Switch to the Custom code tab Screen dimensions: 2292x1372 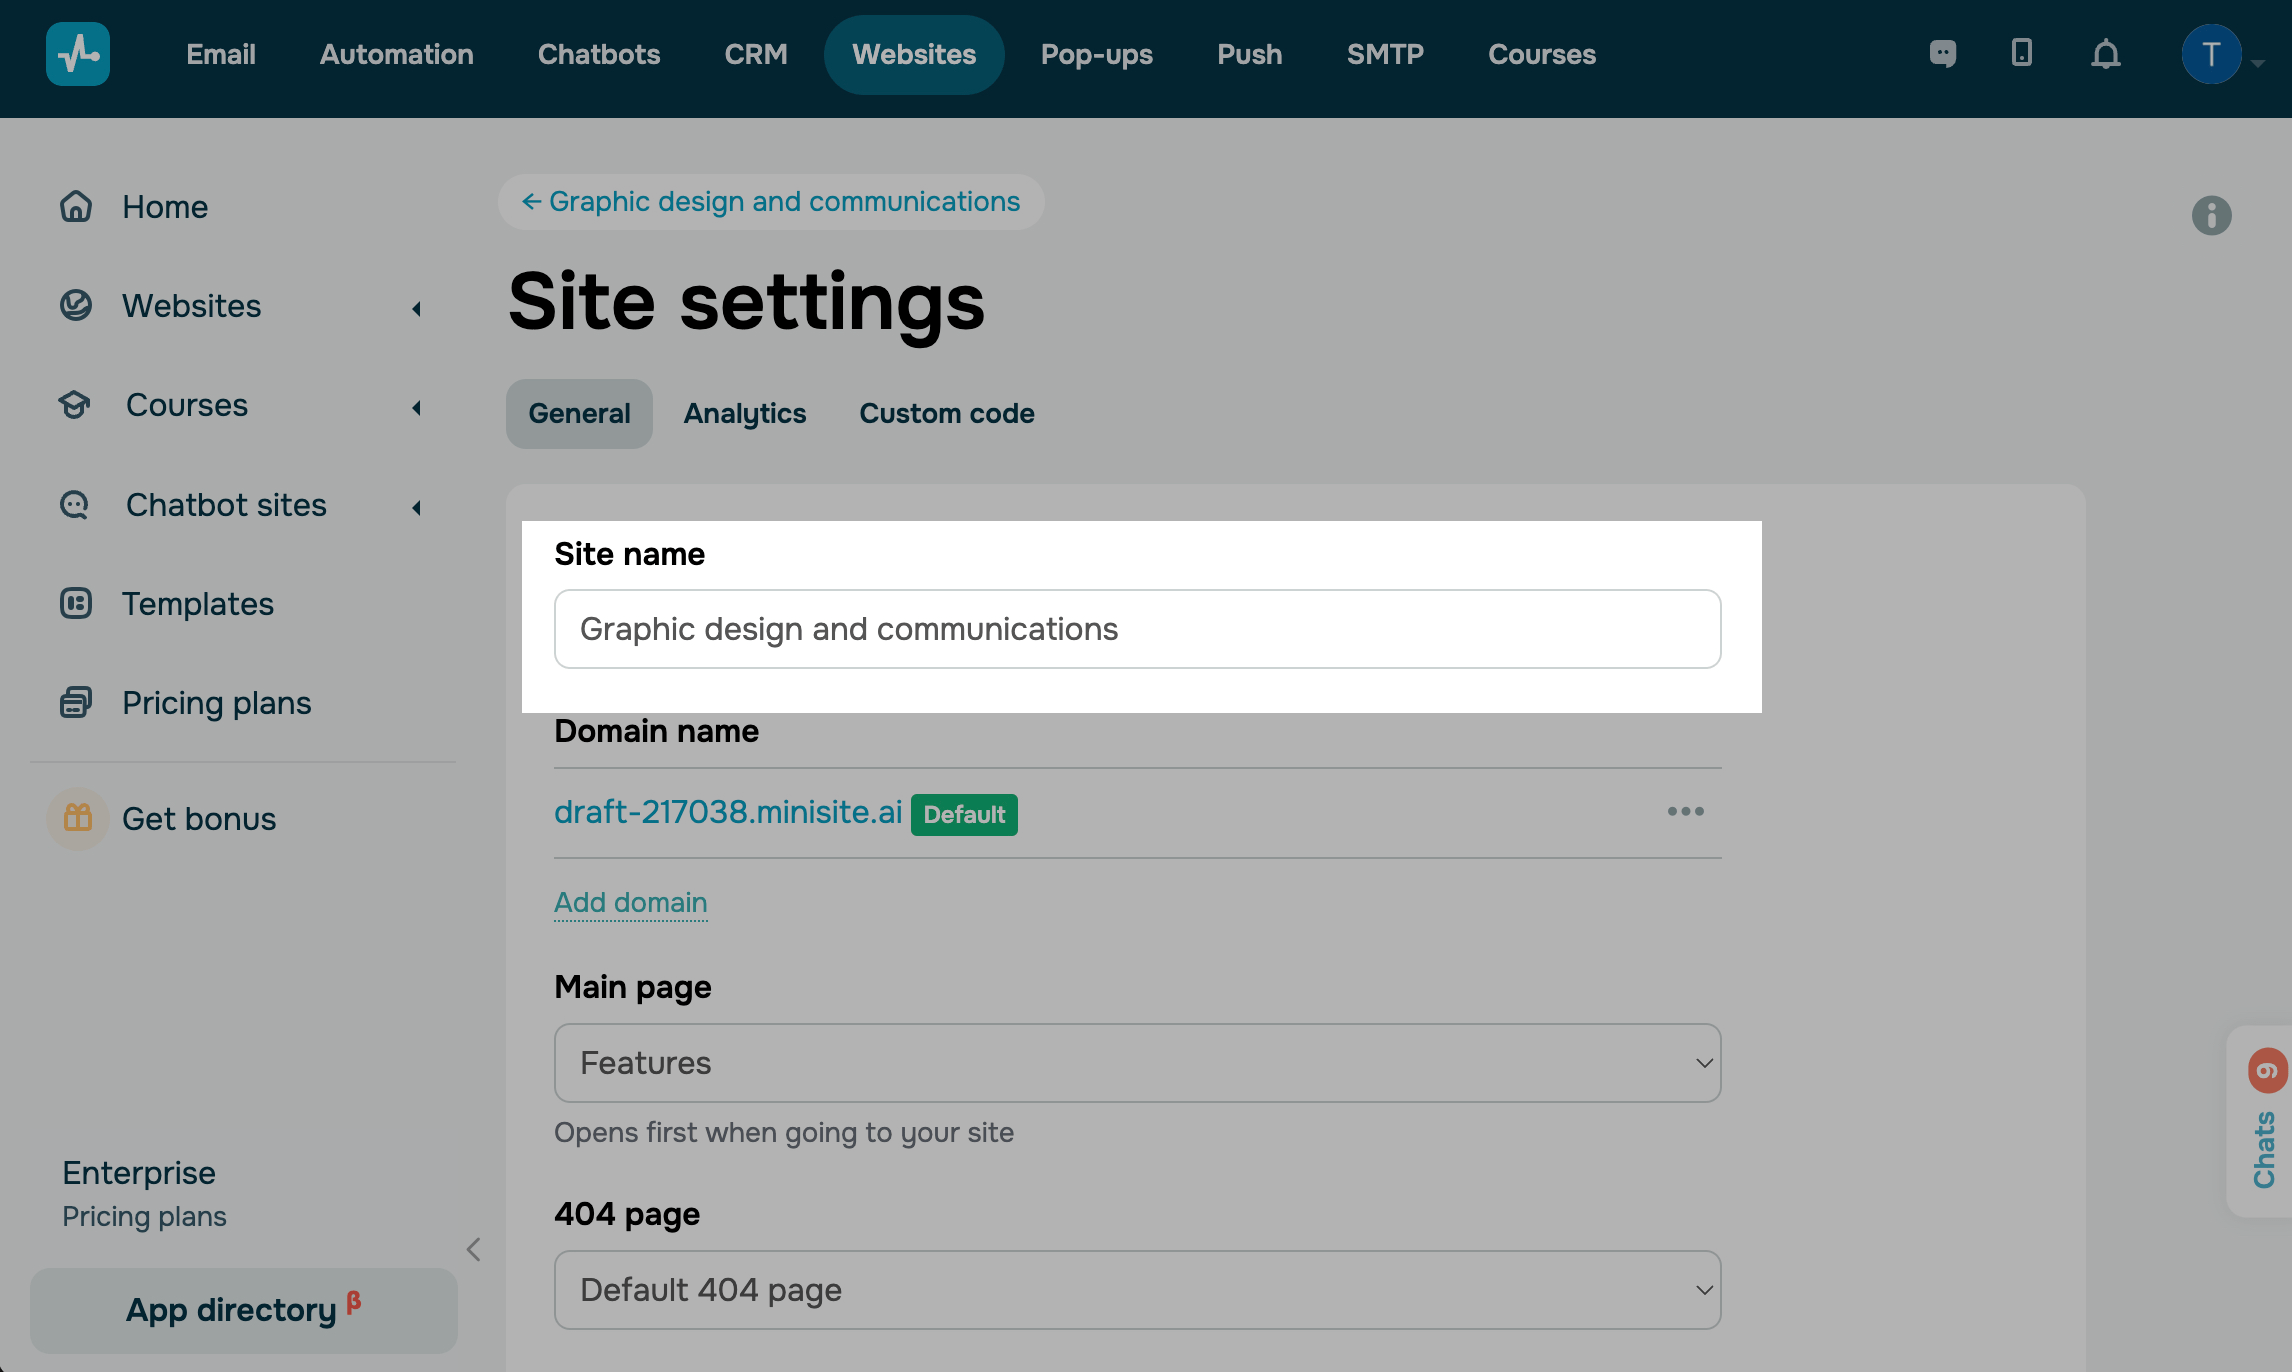946,413
